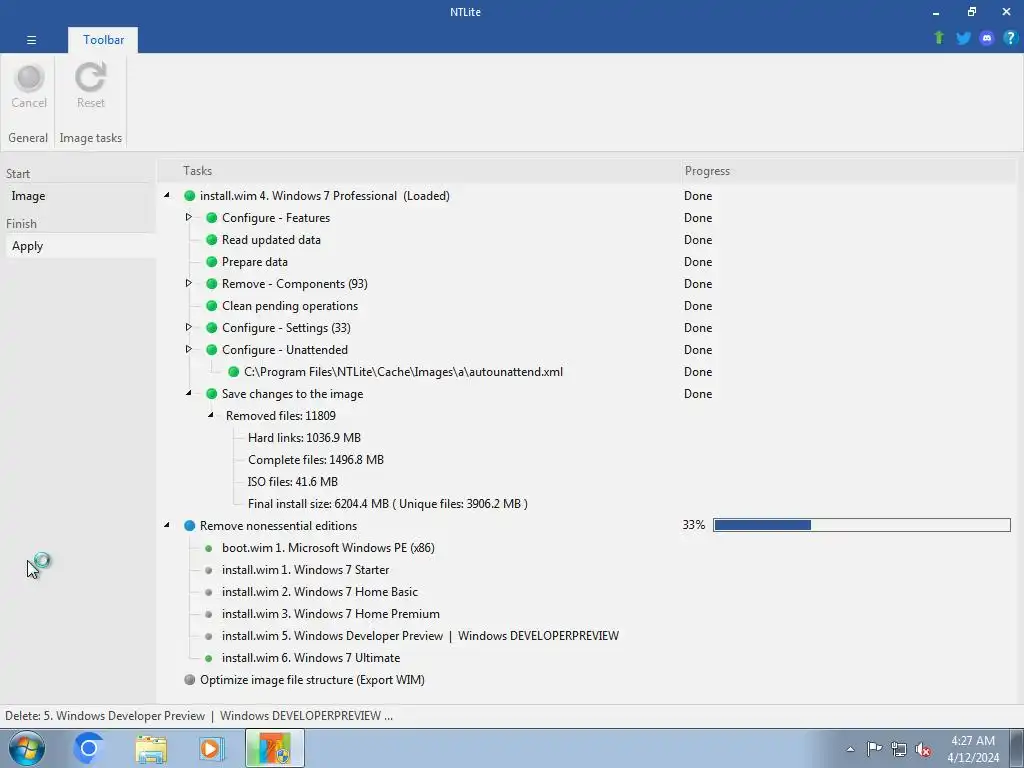
Task: Click the Tasks column header
Action: (197, 171)
